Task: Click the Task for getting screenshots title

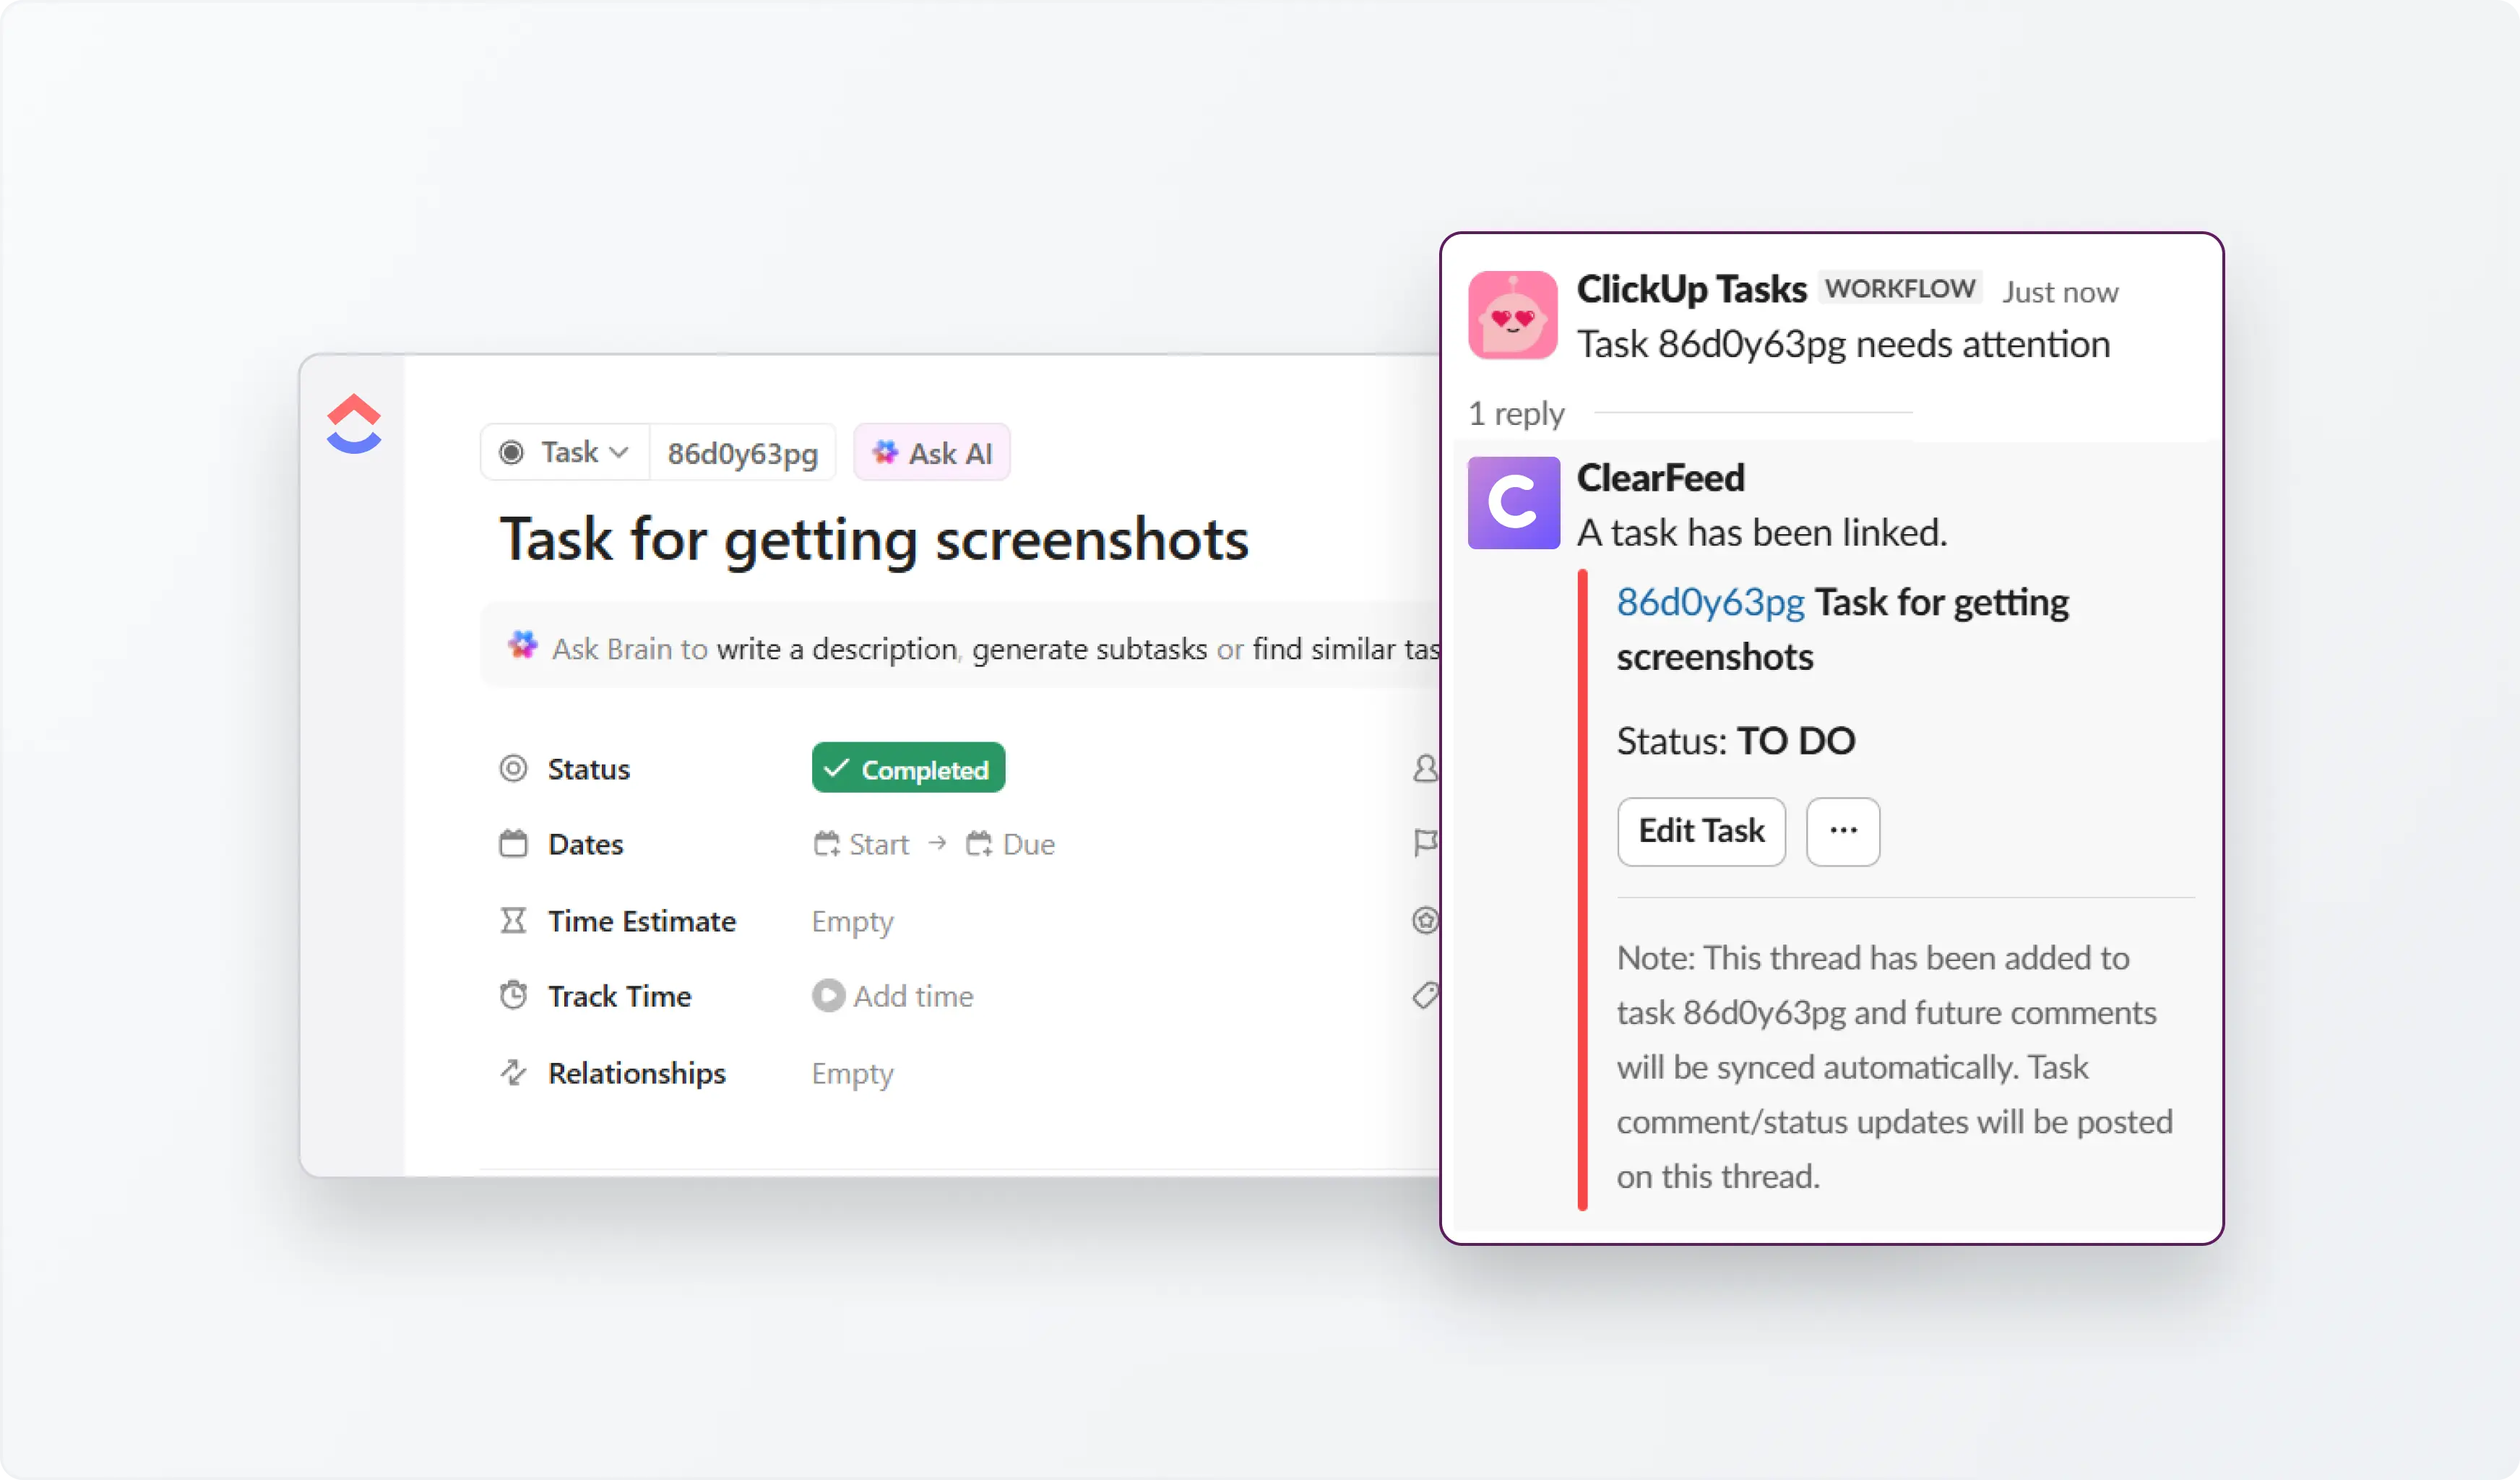Action: tap(874, 540)
